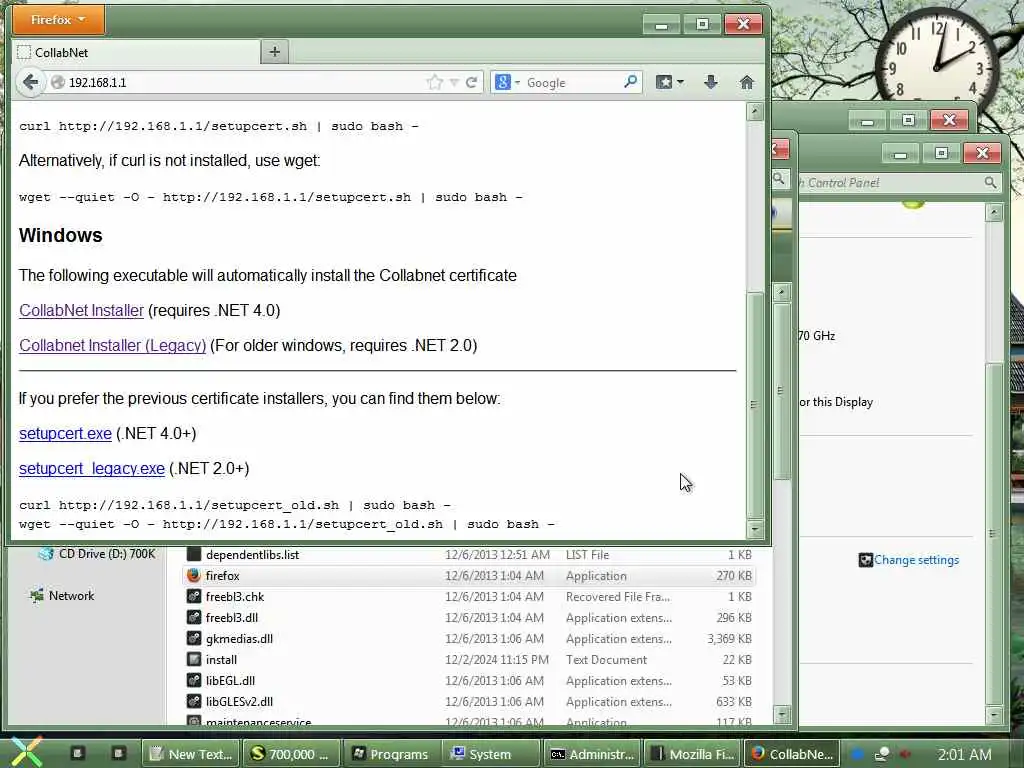This screenshot has width=1024, height=768.
Task: Switch to Administrator command prompt taskbar button
Action: click(592, 754)
